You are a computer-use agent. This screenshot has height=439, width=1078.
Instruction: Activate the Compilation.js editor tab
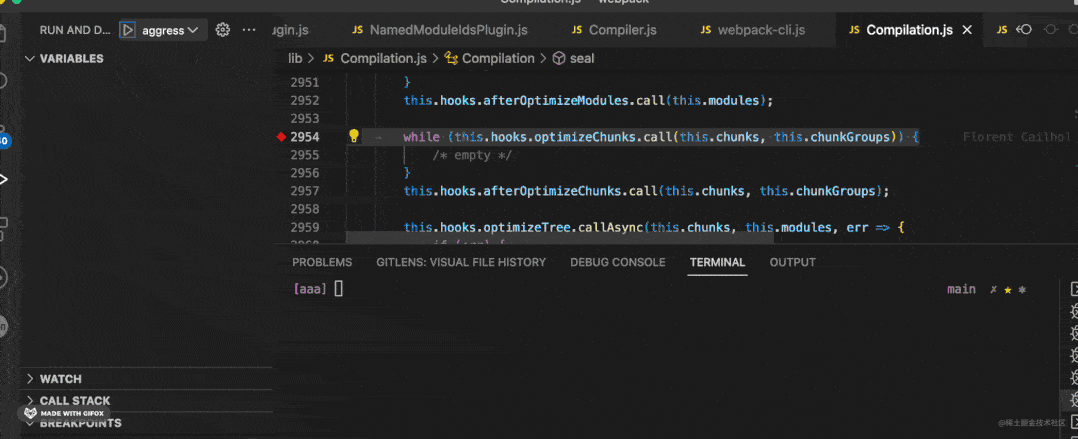[909, 30]
